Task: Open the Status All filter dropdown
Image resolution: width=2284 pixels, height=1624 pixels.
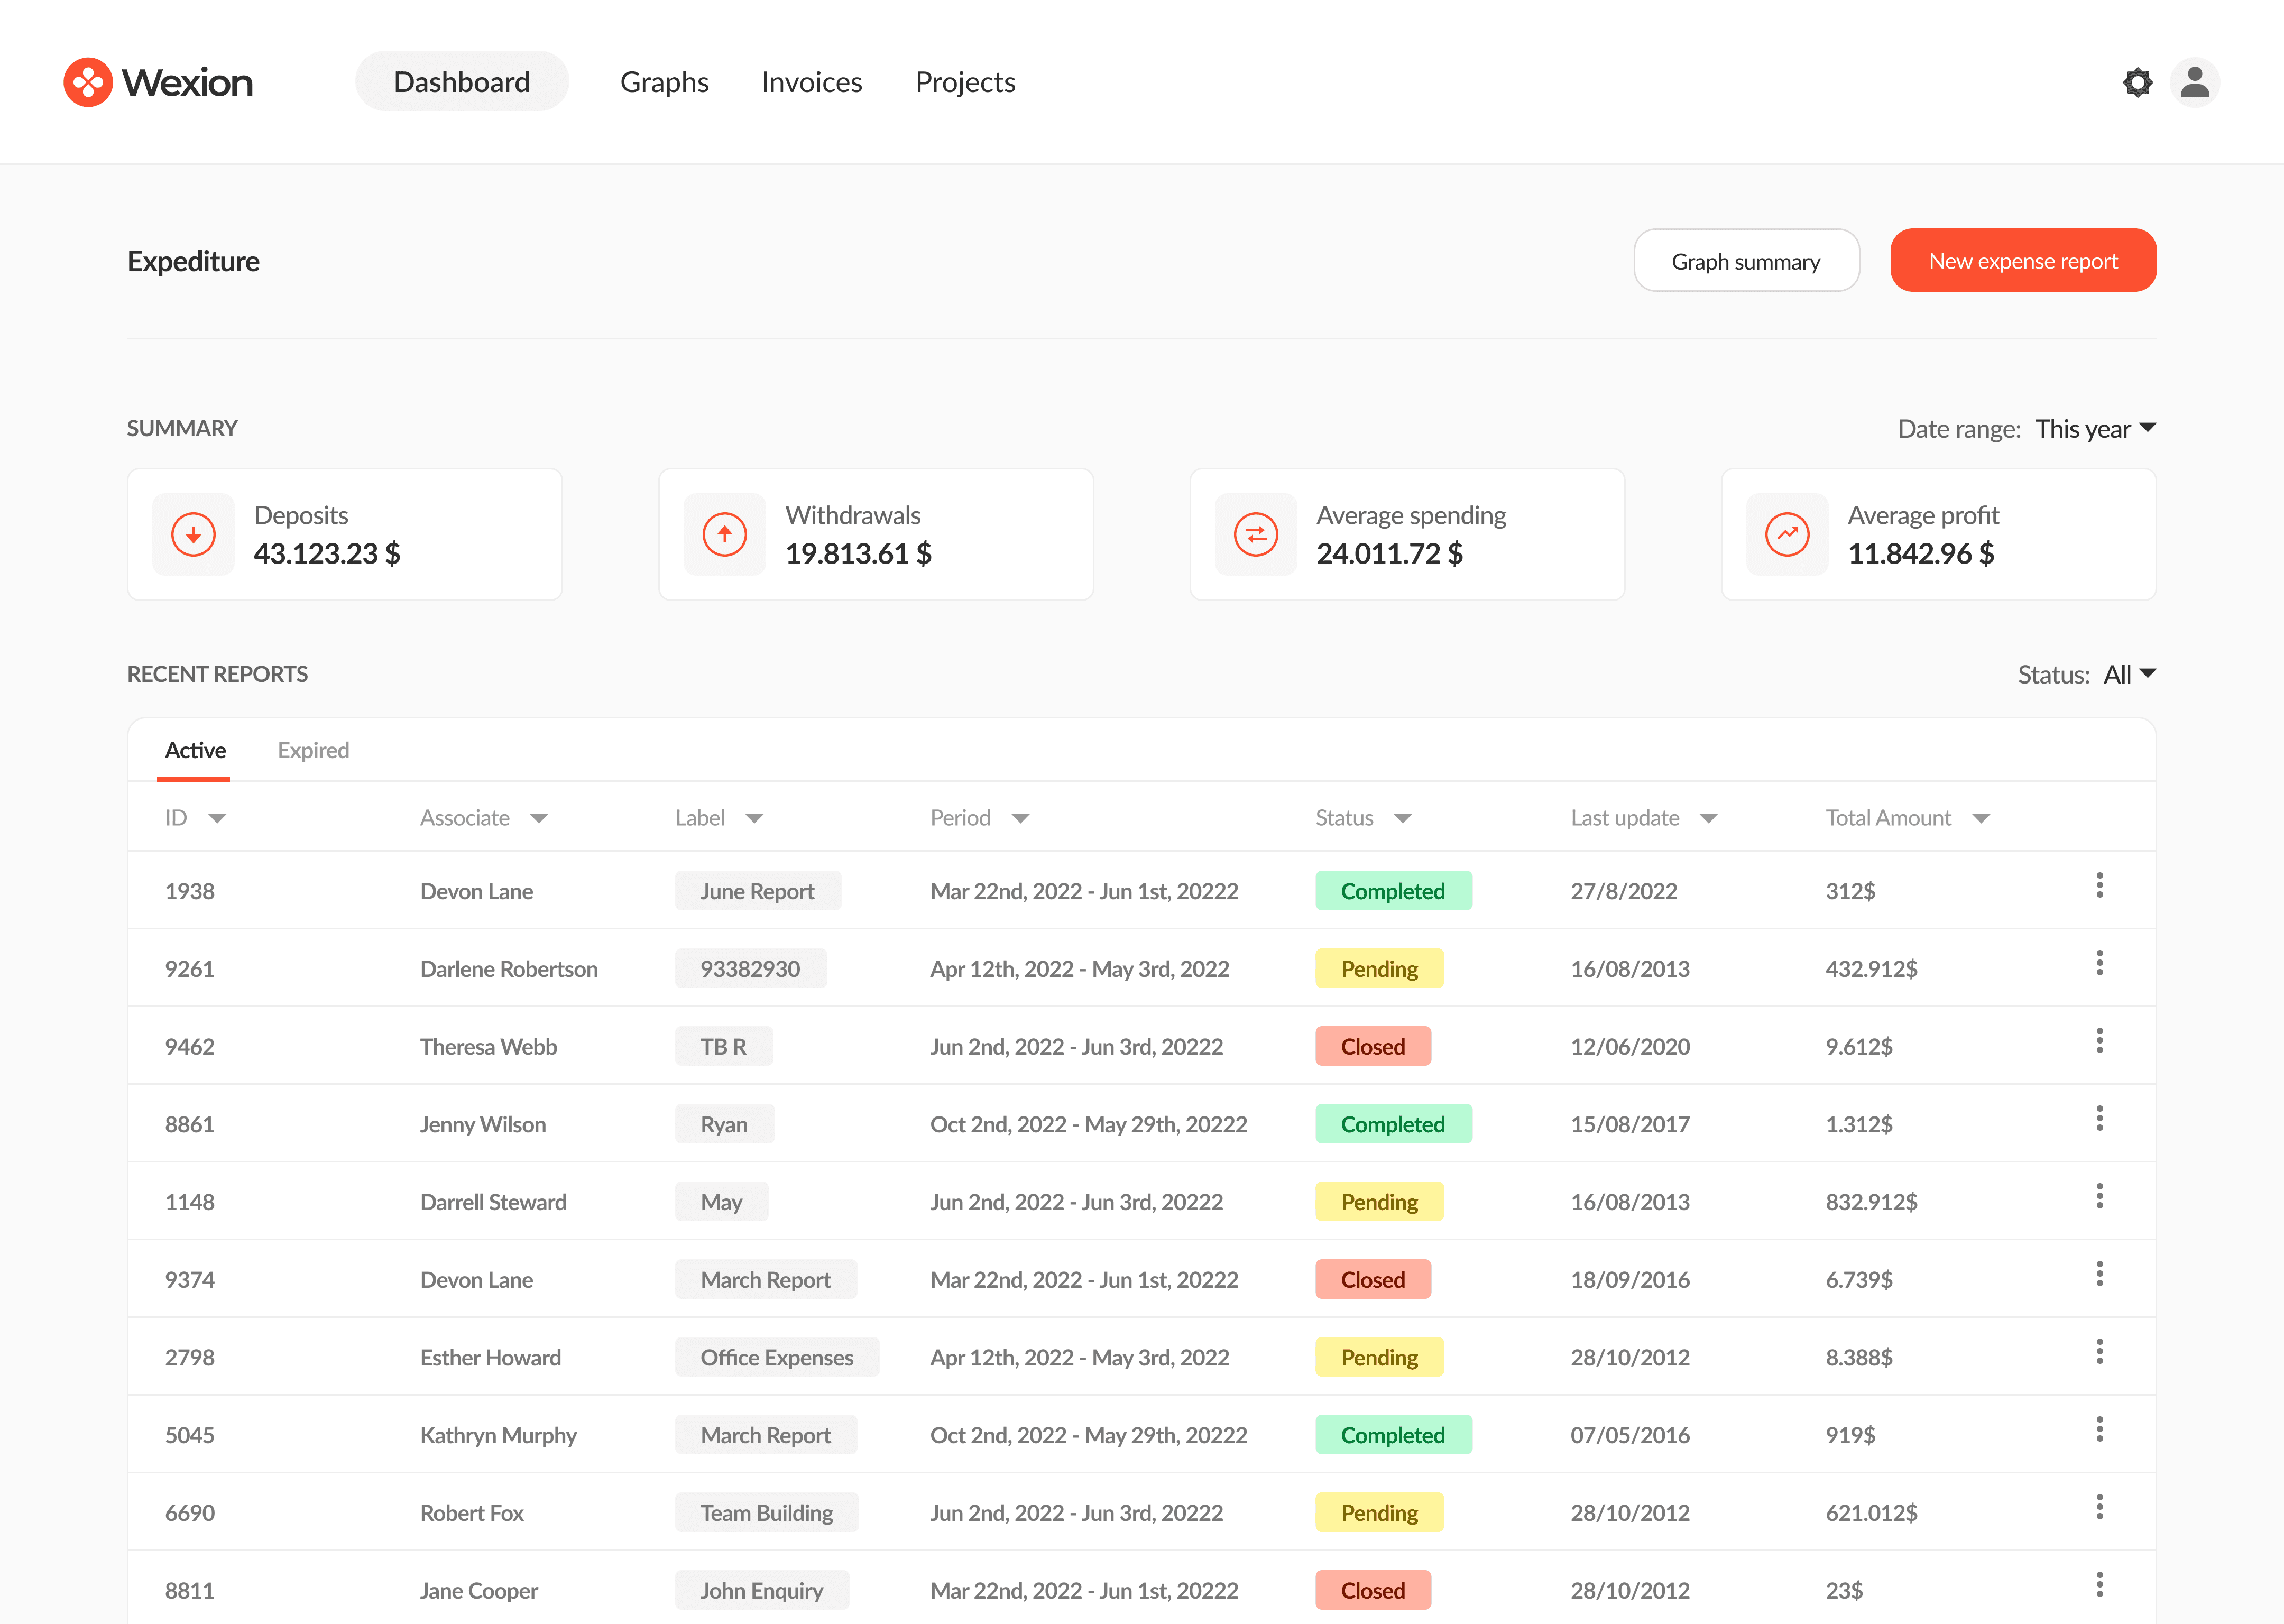Action: (x=2129, y=674)
